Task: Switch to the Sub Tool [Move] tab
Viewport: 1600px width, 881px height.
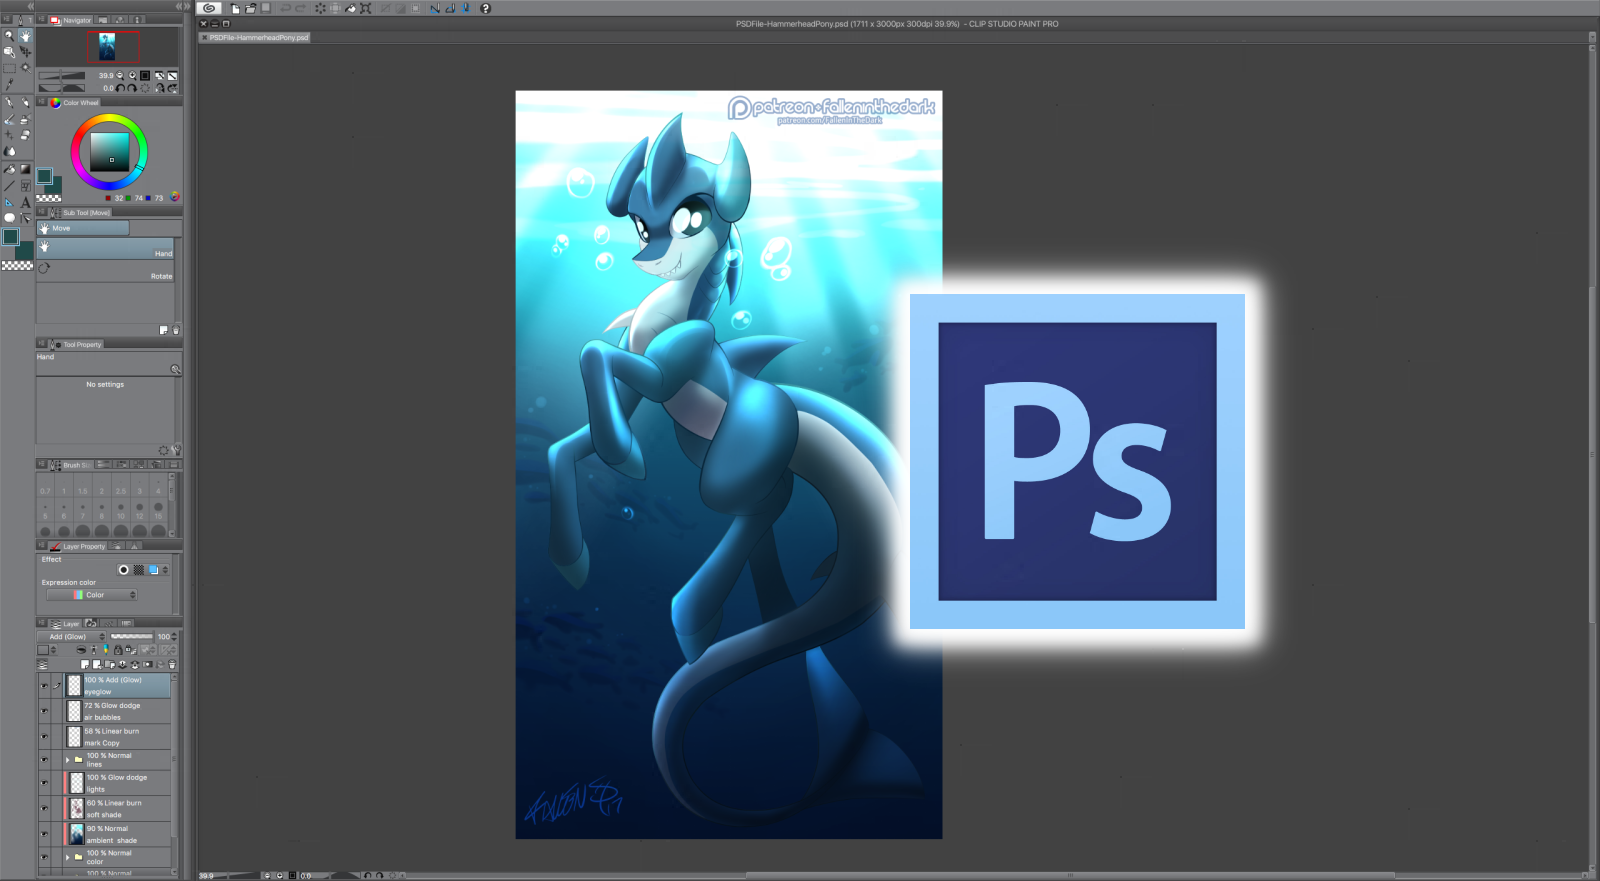Action: tap(81, 213)
